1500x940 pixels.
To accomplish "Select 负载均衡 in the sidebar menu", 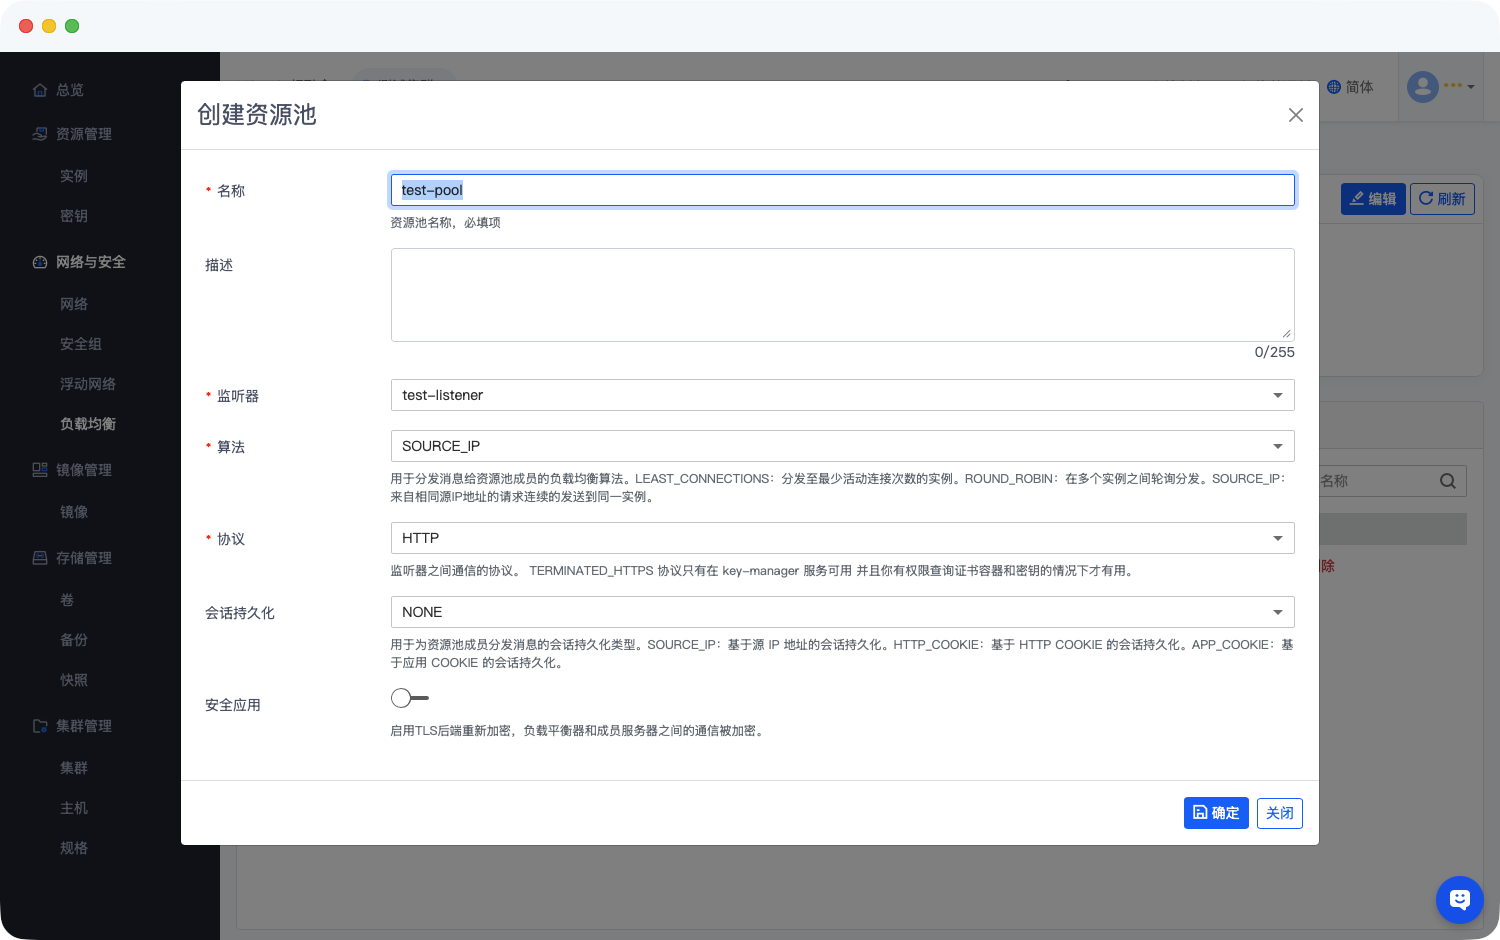I will point(88,424).
